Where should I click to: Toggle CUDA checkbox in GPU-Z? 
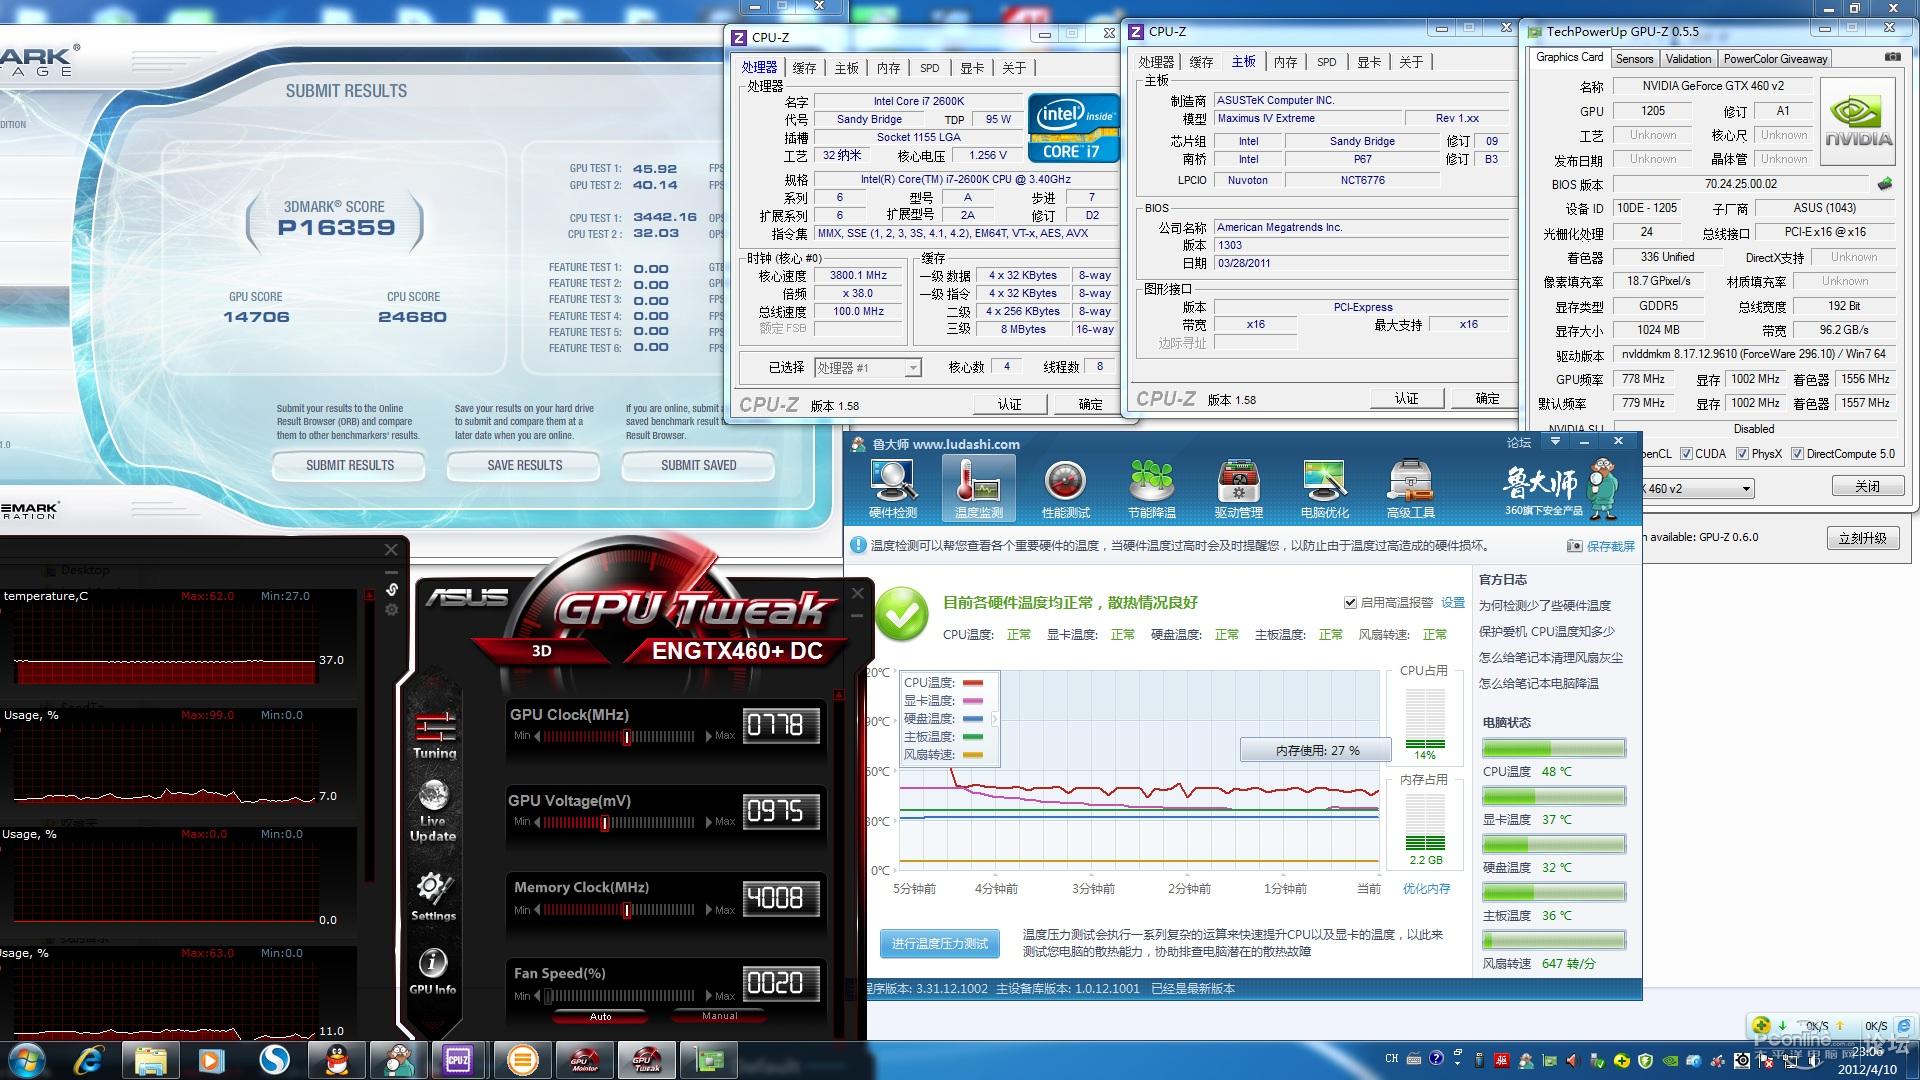pyautogui.click(x=1686, y=454)
